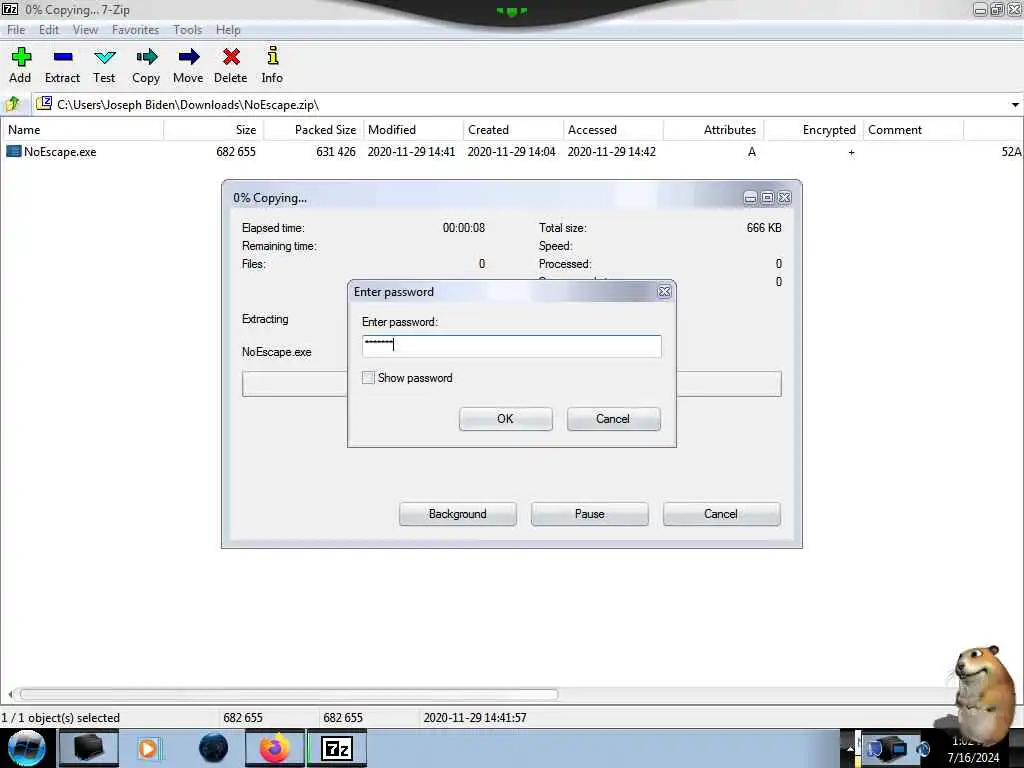This screenshot has width=1024, height=768.
Task: Open the media player taskbar icon
Action: (148, 748)
